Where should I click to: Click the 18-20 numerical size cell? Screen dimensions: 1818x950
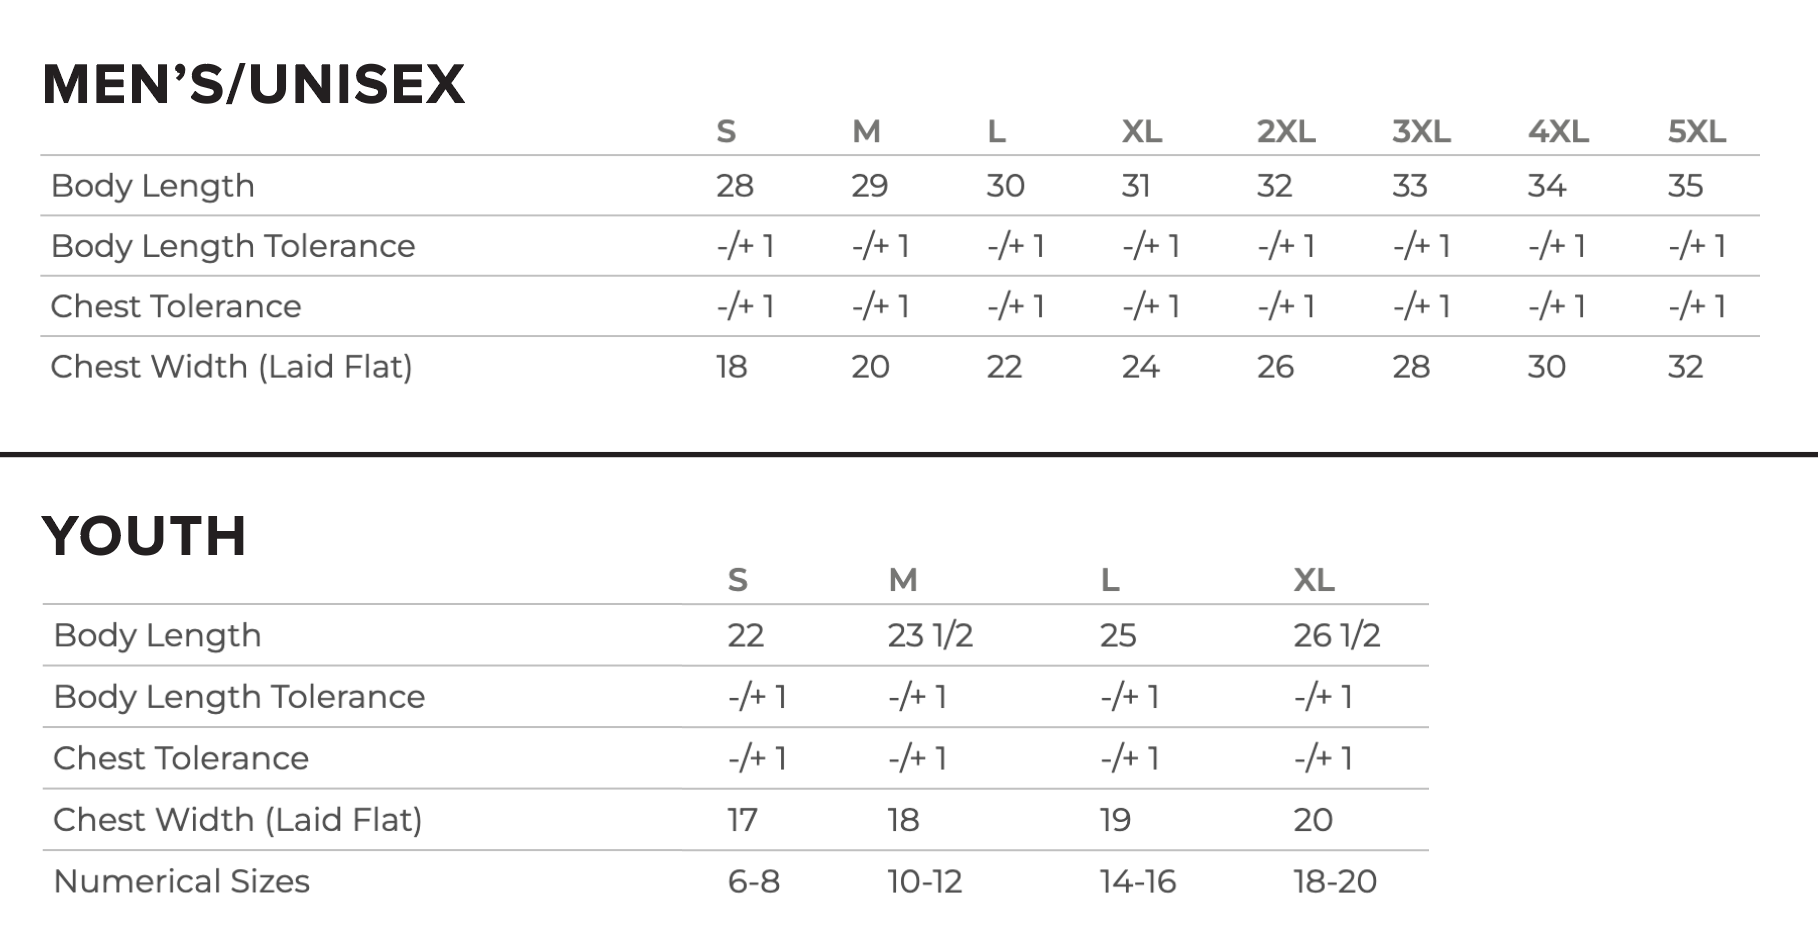pos(1334,882)
